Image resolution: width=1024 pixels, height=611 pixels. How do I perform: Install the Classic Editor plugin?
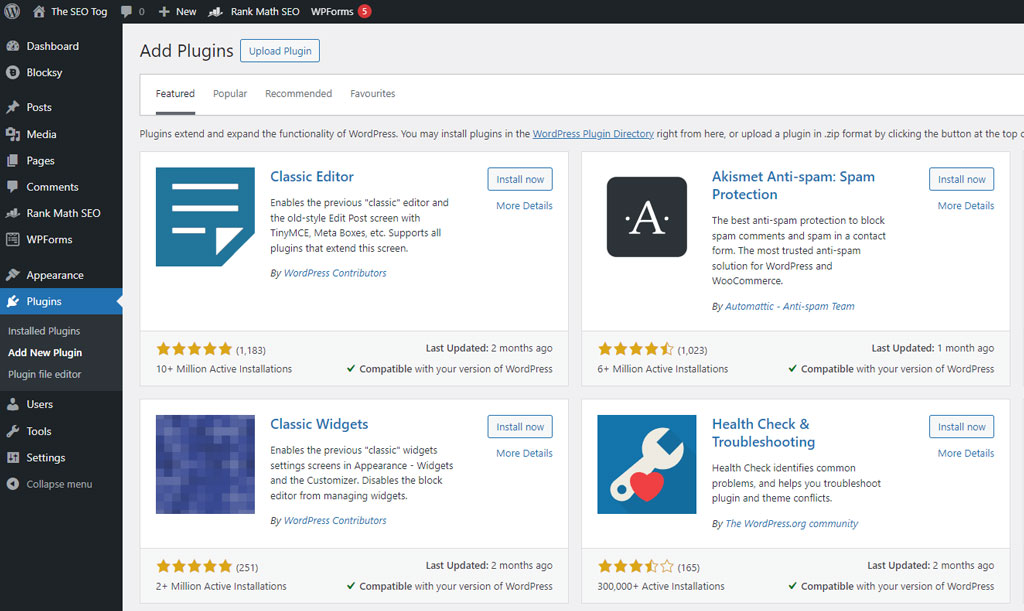point(520,180)
